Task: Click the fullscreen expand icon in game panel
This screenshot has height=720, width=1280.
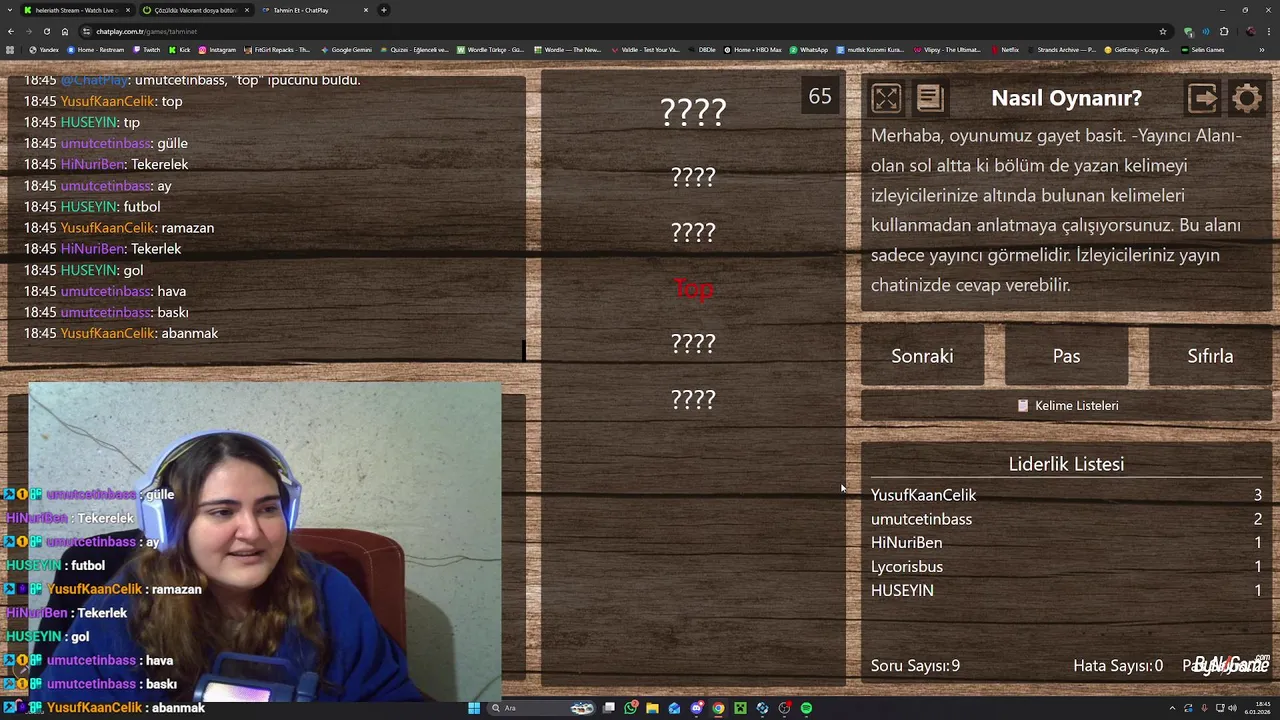Action: pyautogui.click(x=886, y=98)
